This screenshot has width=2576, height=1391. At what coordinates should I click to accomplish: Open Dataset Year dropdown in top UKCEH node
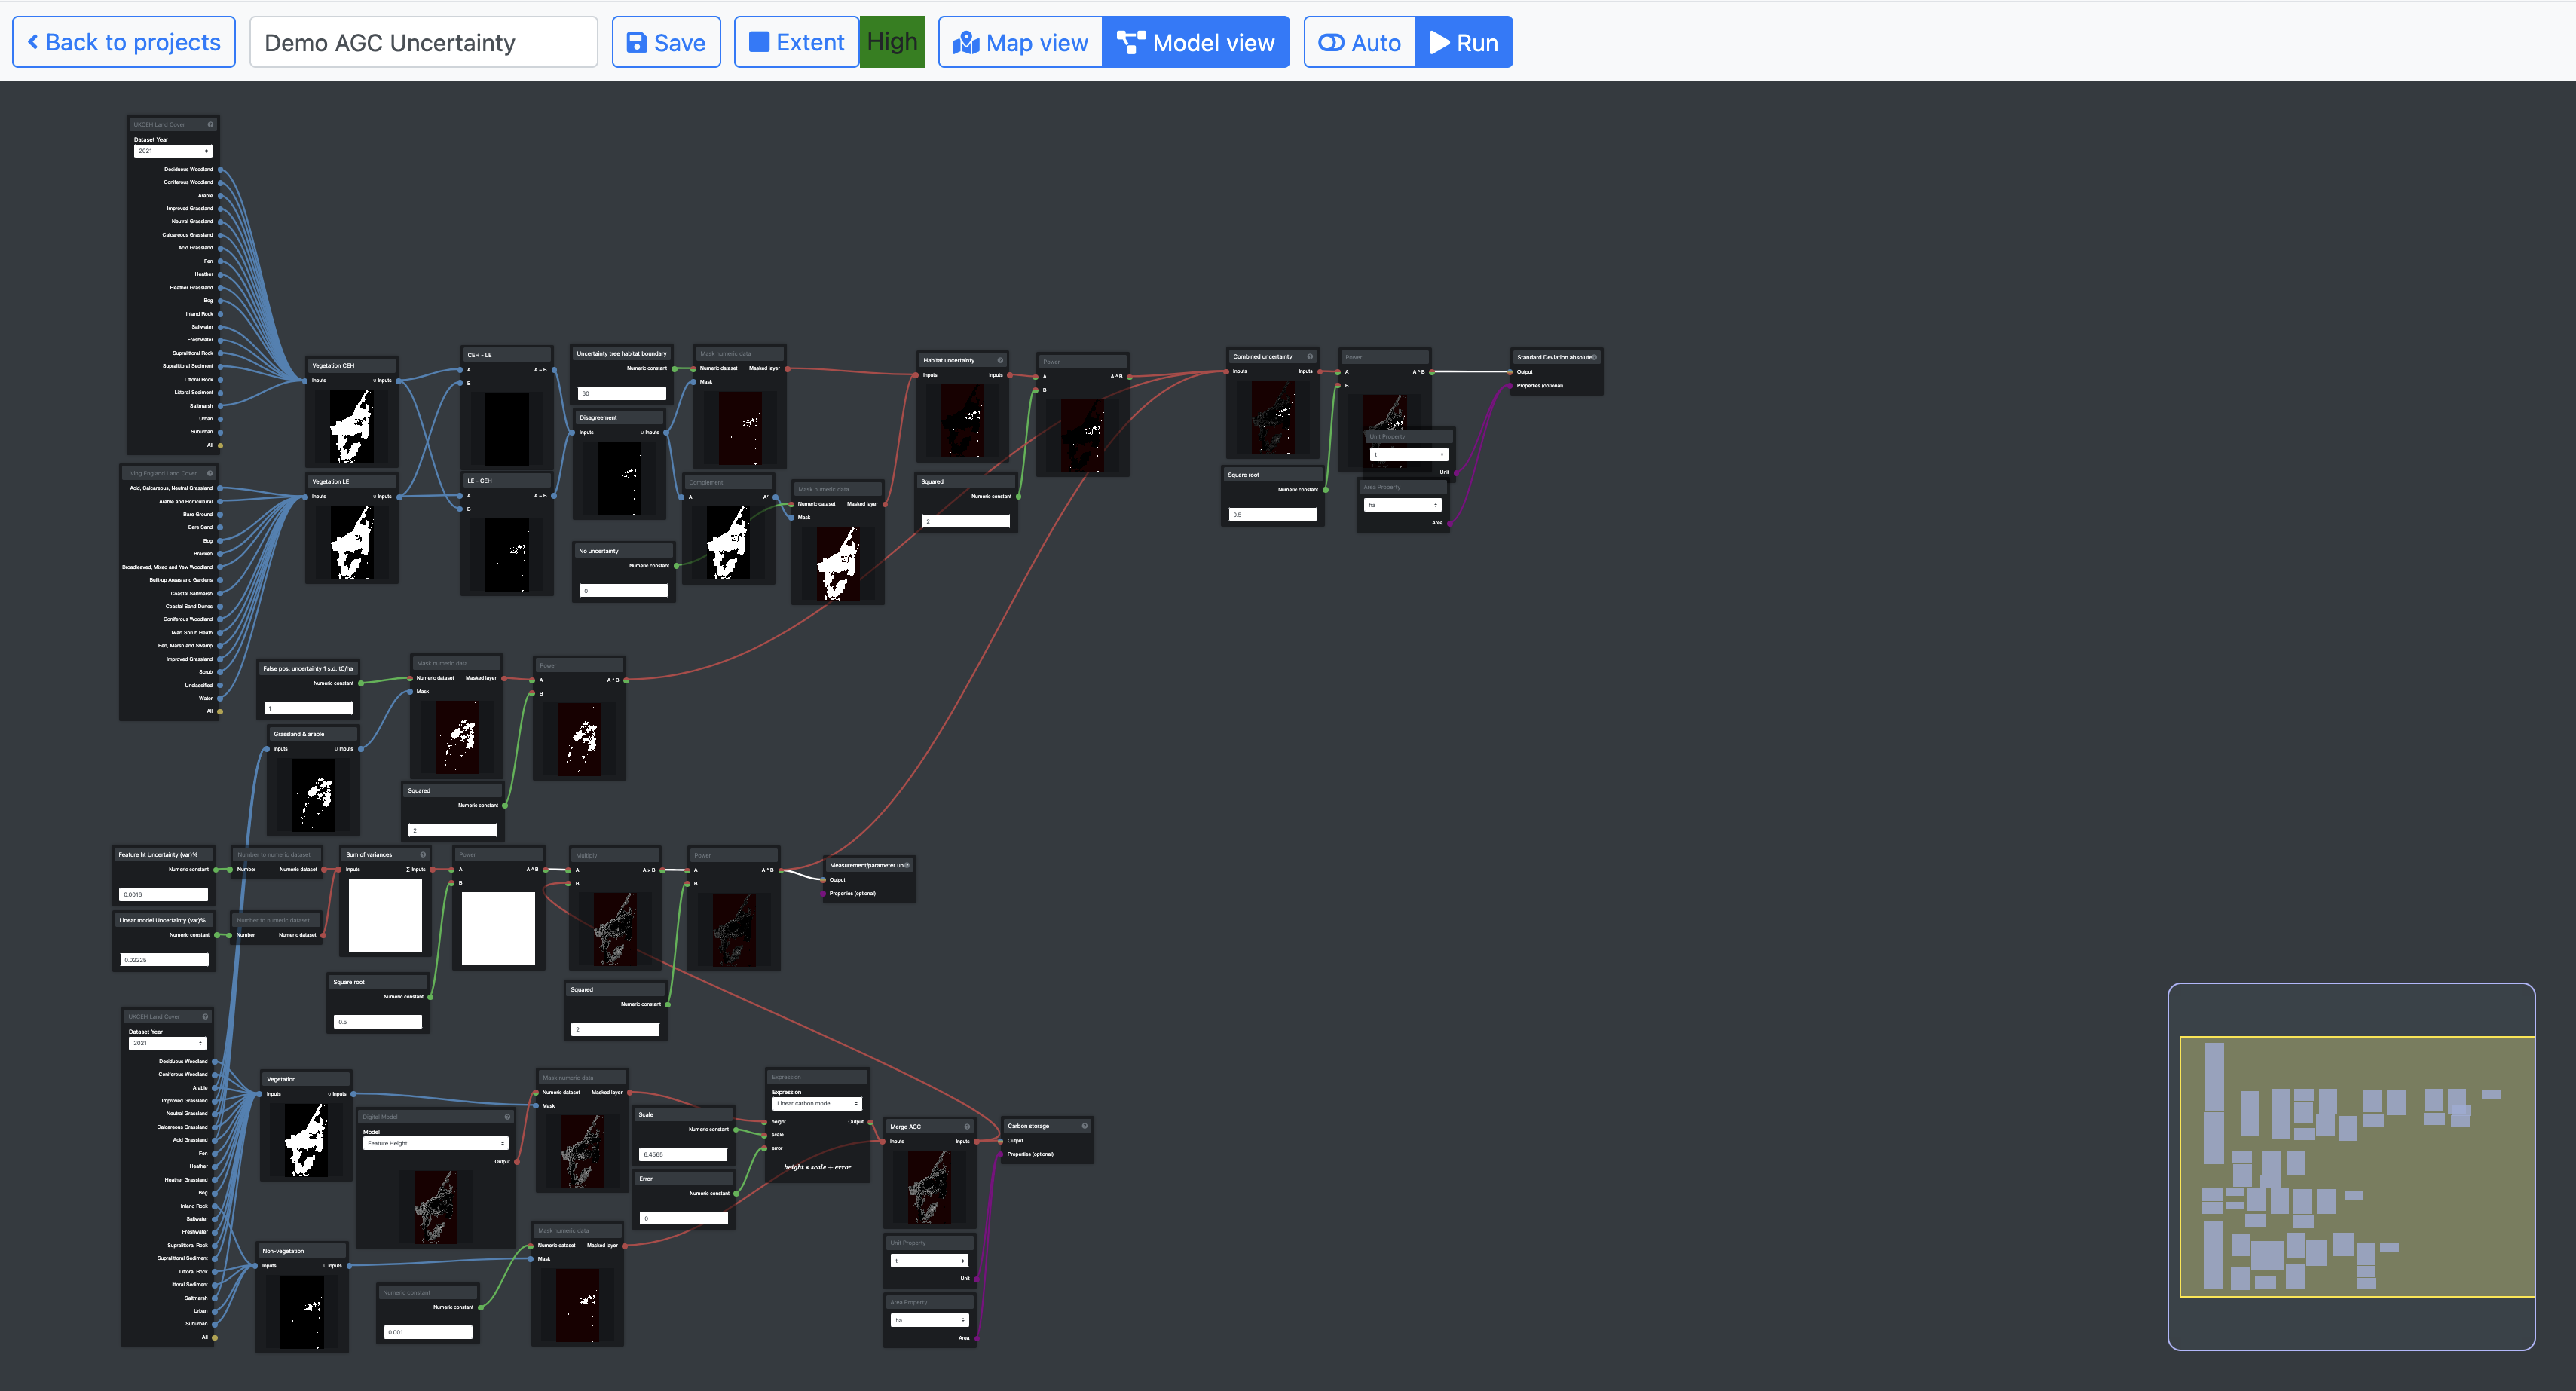[173, 151]
